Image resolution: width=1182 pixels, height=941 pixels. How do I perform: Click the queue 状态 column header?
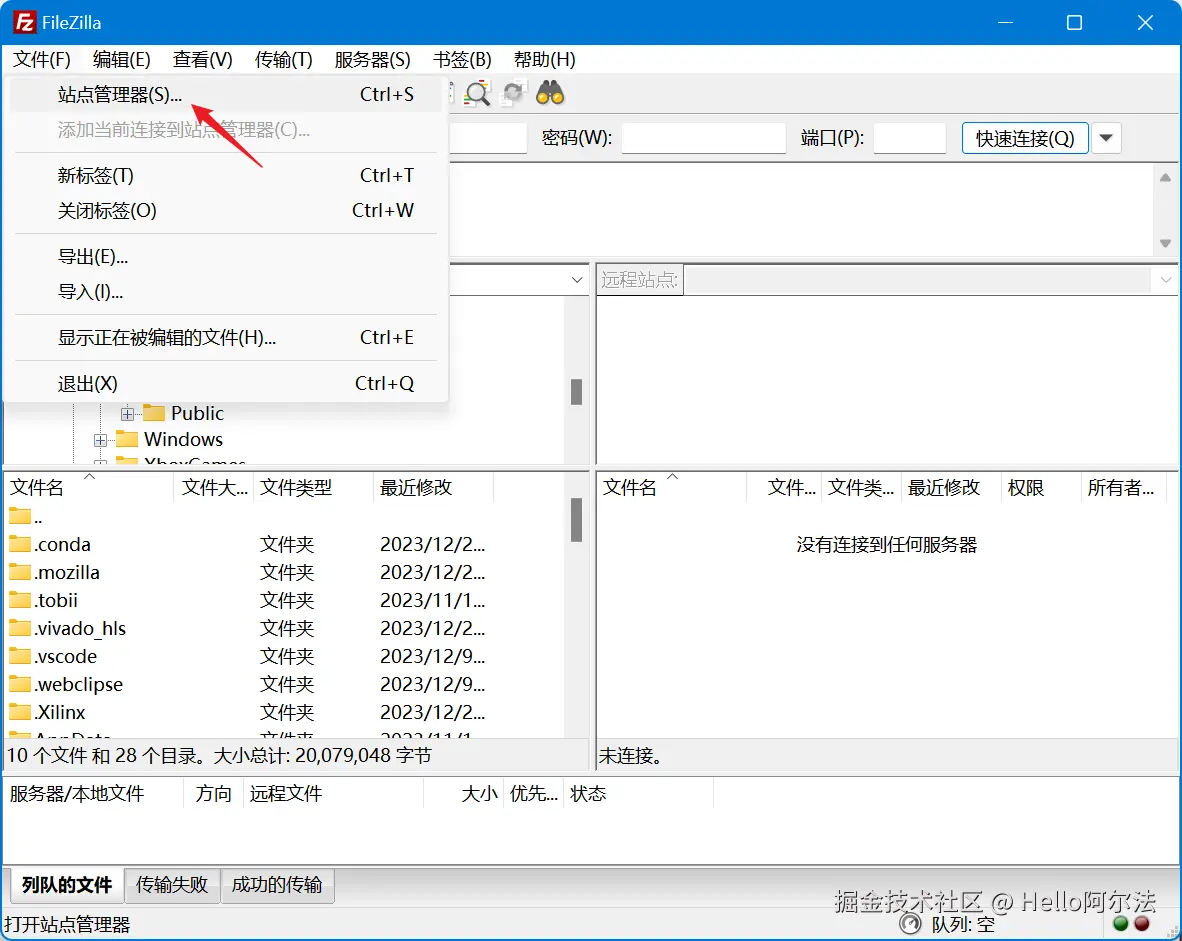tap(638, 793)
